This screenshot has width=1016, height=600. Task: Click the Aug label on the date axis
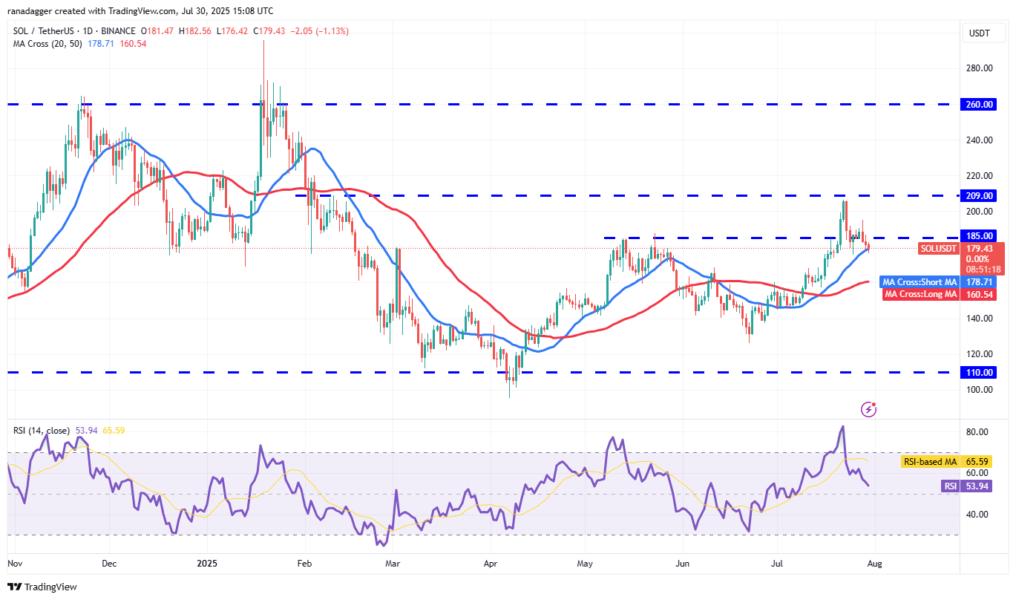pos(874,564)
